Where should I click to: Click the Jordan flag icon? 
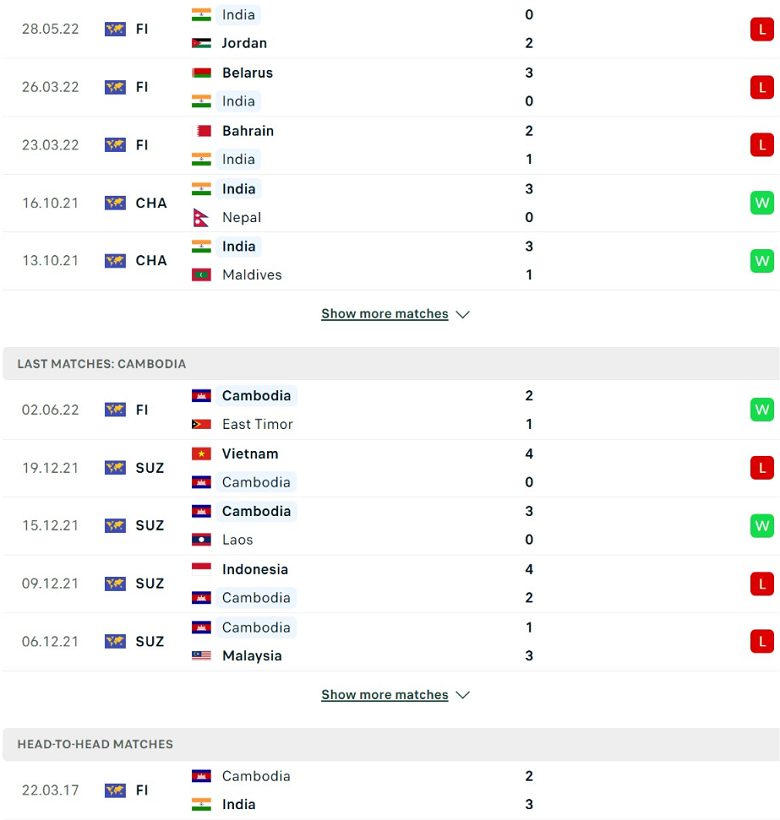point(201,43)
